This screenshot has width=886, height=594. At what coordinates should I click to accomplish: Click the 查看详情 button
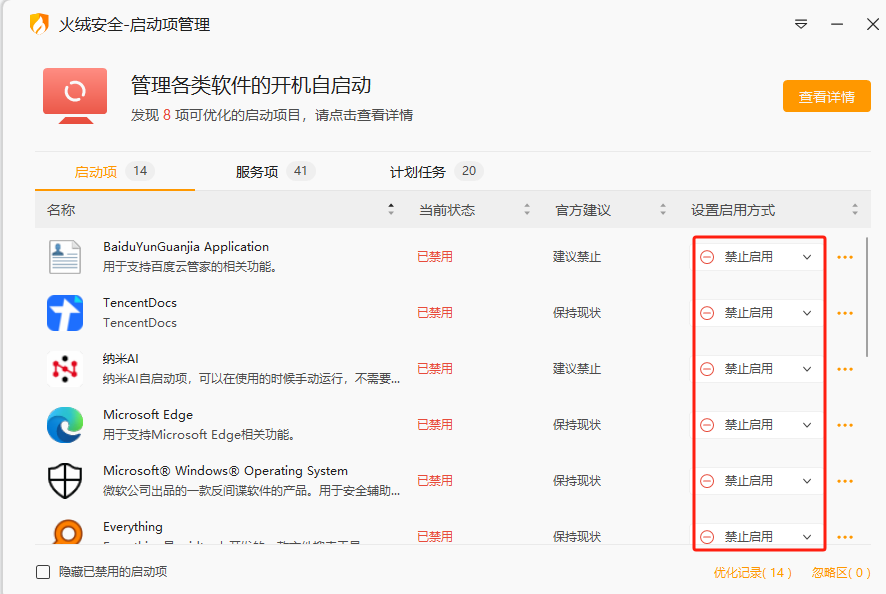[x=826, y=96]
